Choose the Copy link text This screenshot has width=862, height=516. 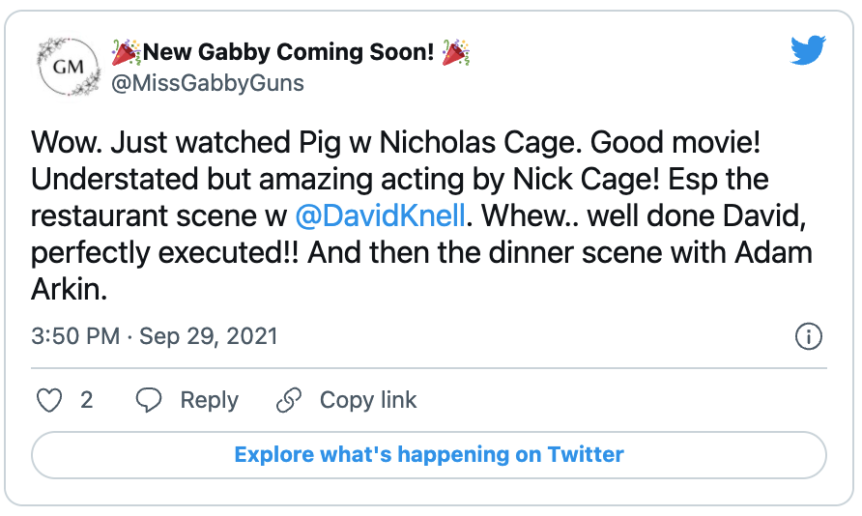tap(368, 401)
